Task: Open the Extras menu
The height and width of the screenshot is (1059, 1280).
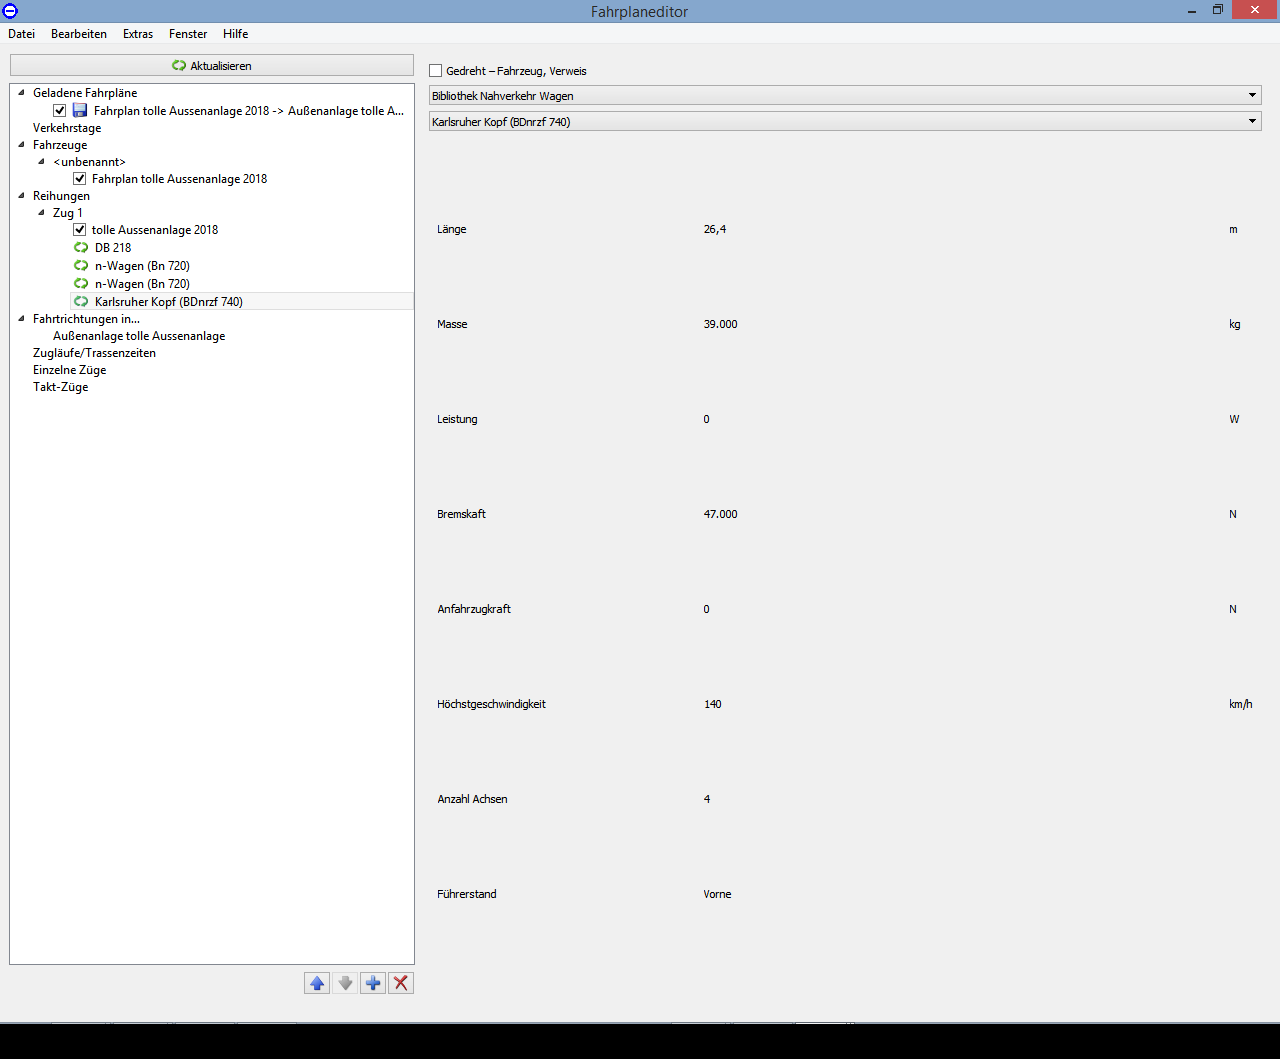Action: click(138, 34)
